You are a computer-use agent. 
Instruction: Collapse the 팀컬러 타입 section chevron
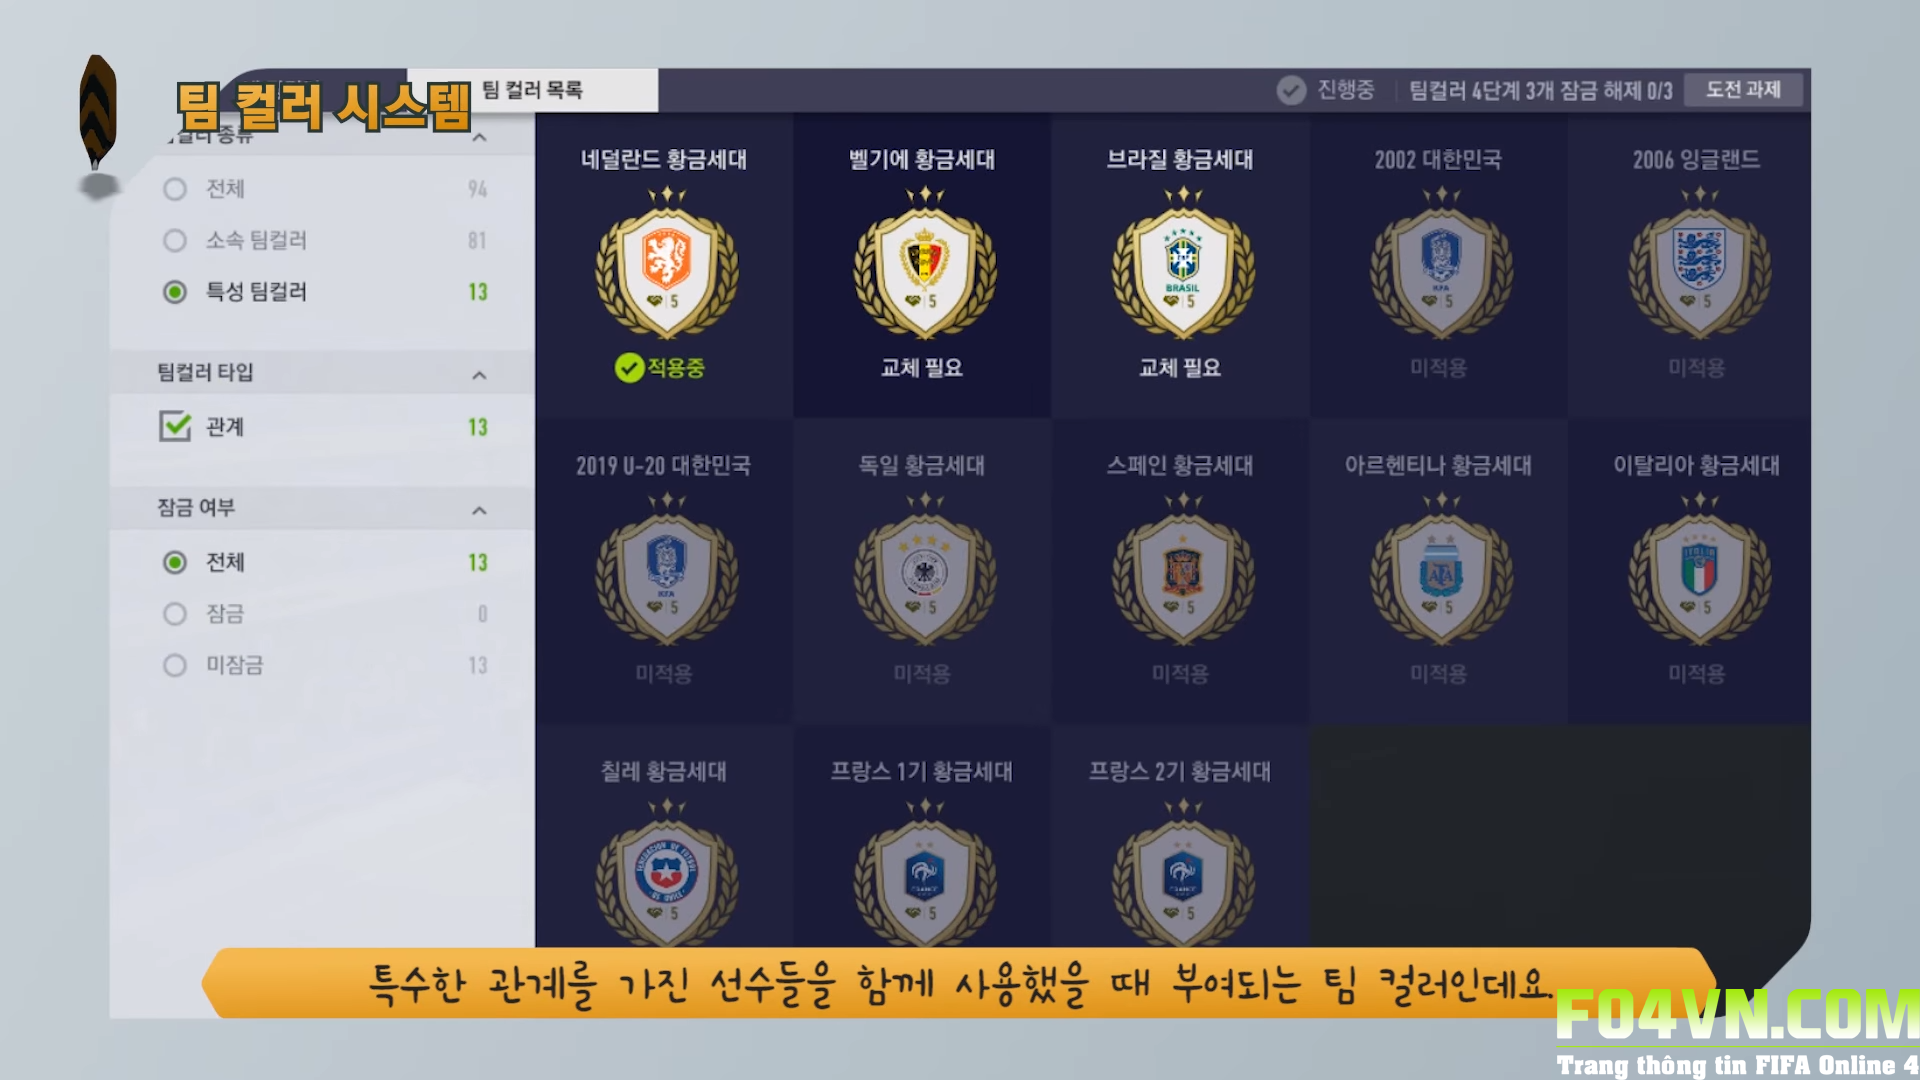click(x=479, y=375)
